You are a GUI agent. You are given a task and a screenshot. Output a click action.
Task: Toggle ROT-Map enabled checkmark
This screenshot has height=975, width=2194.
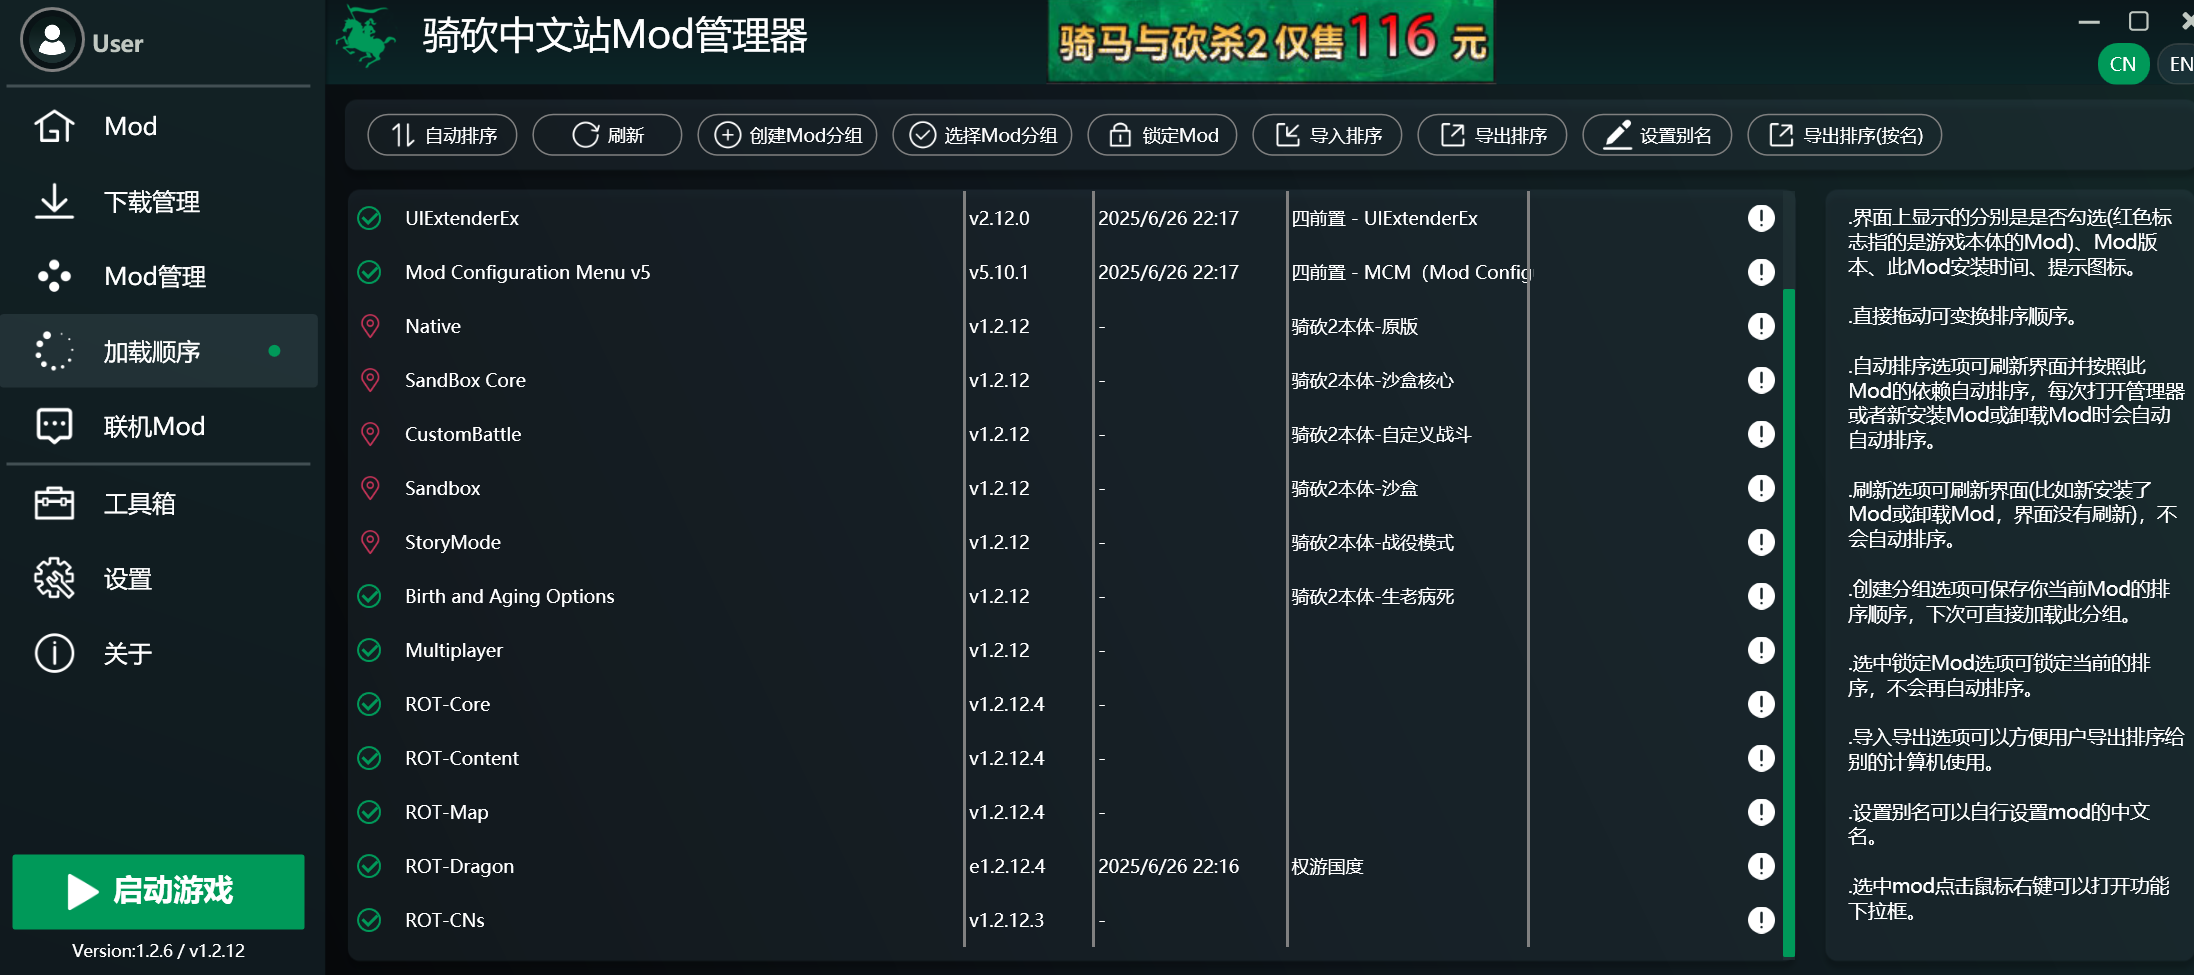pos(370,812)
